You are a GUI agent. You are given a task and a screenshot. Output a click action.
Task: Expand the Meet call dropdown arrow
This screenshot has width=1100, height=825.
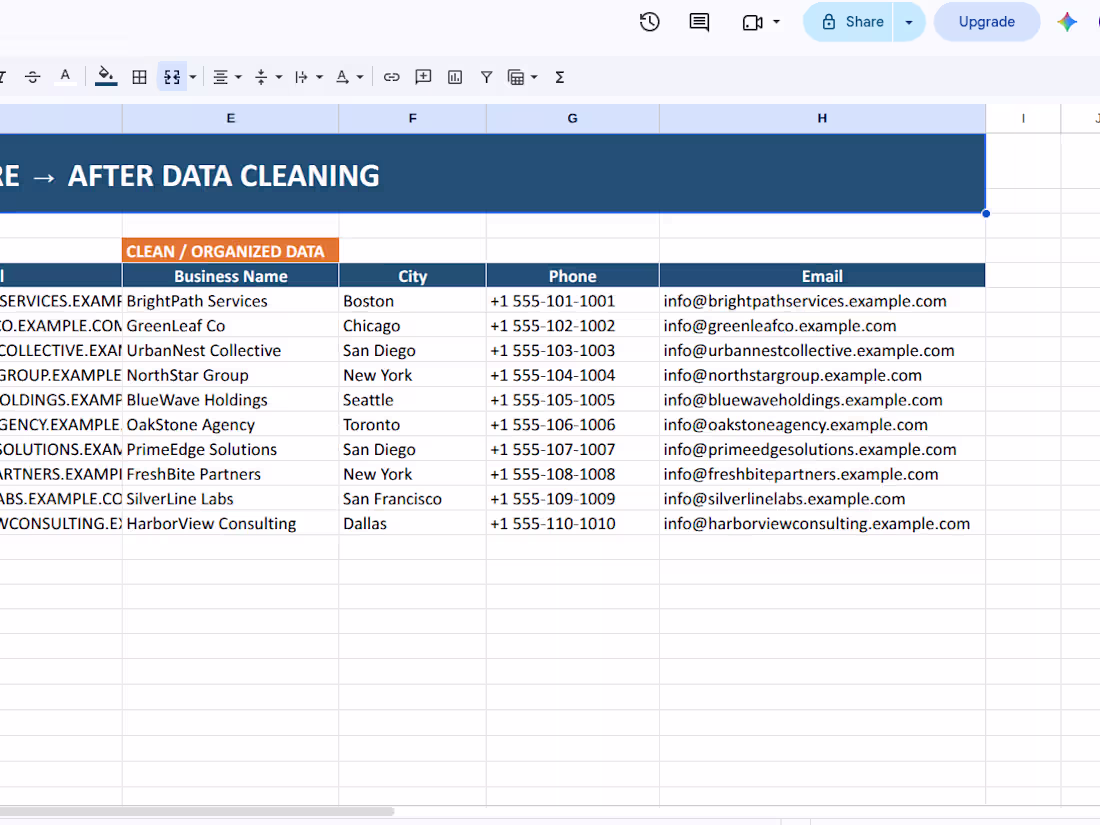777,22
